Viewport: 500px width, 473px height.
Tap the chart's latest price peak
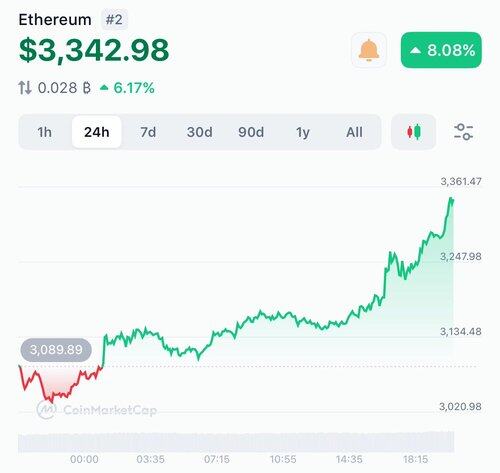click(x=451, y=199)
